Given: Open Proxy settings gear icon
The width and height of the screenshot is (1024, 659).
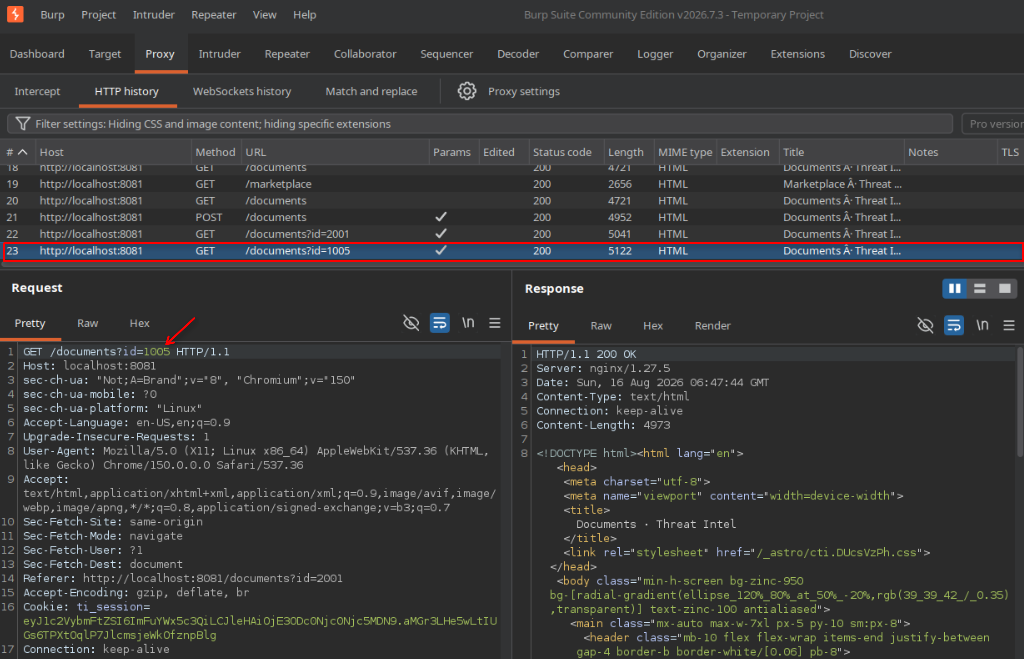Looking at the screenshot, I should click(x=466, y=91).
